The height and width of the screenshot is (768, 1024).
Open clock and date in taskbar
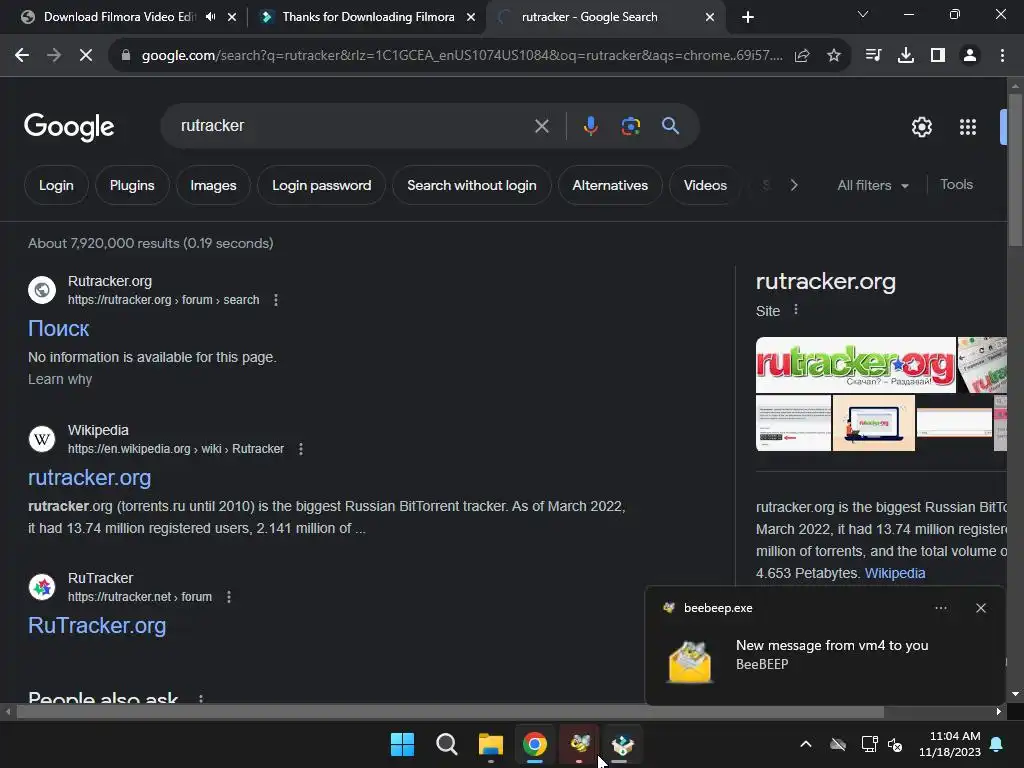(950, 744)
